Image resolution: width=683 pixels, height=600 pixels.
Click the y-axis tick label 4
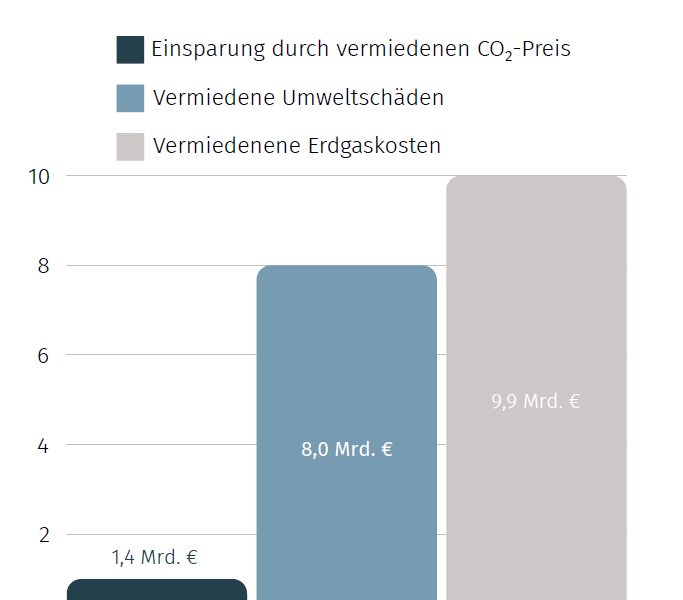pos(43,446)
